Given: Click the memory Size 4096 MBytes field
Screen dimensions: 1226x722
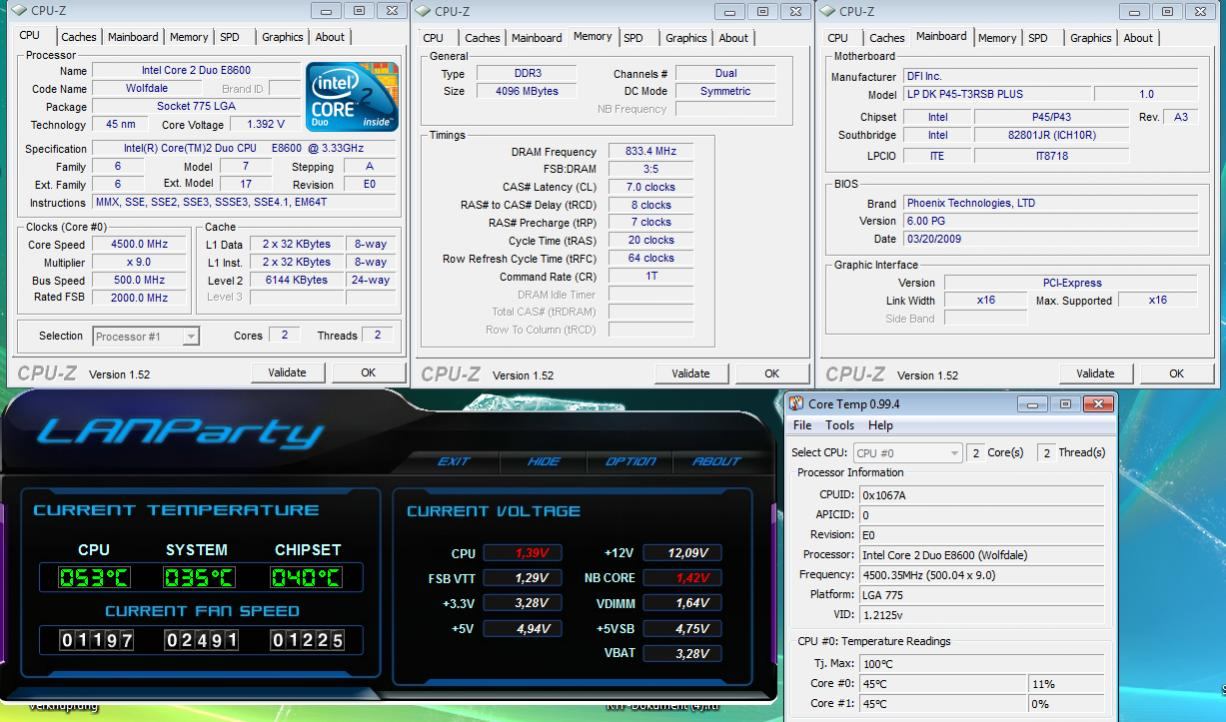Looking at the screenshot, I should 527,91.
